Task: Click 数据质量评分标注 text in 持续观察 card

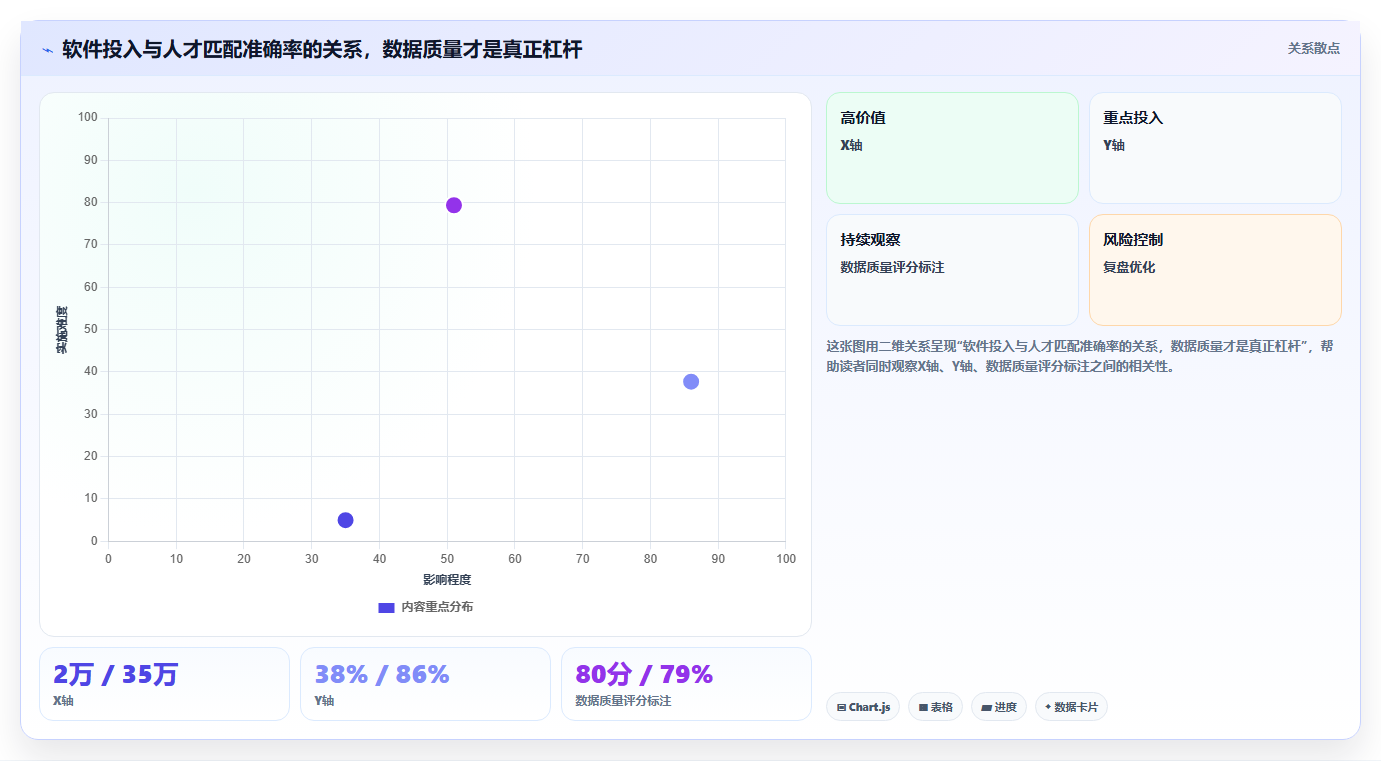Action: 892,268
